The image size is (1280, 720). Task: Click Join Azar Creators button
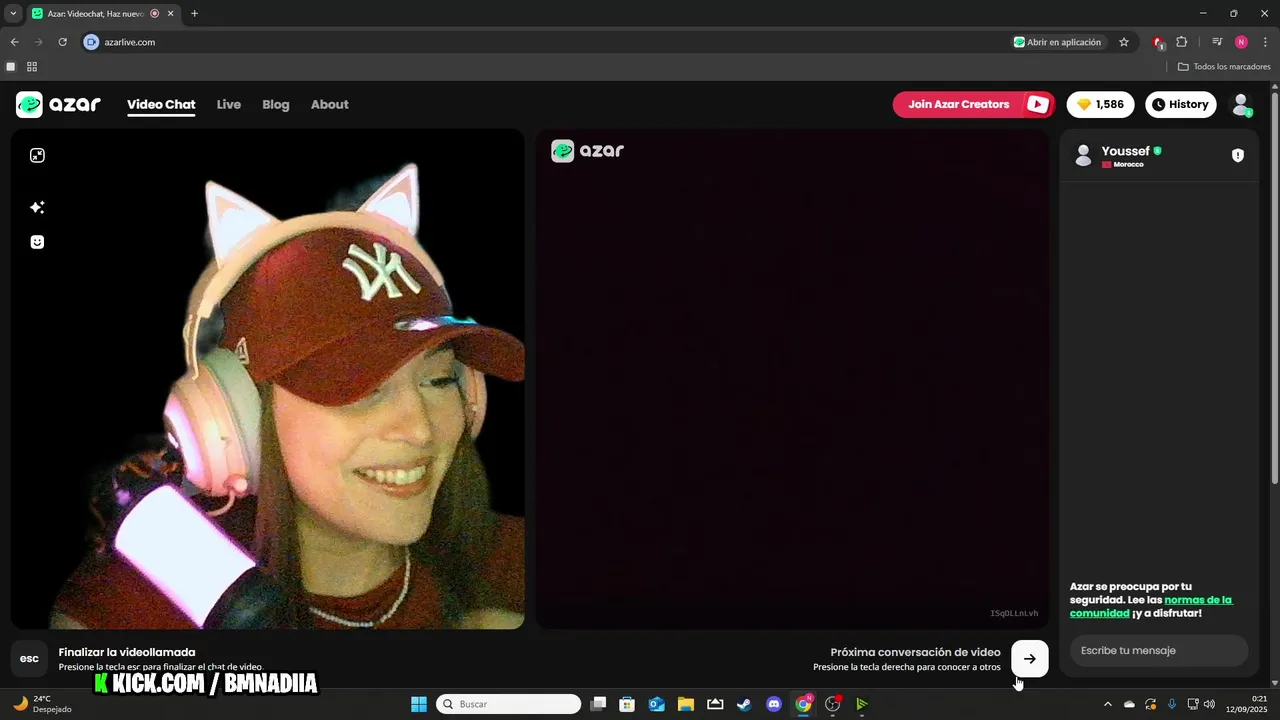(x=973, y=104)
